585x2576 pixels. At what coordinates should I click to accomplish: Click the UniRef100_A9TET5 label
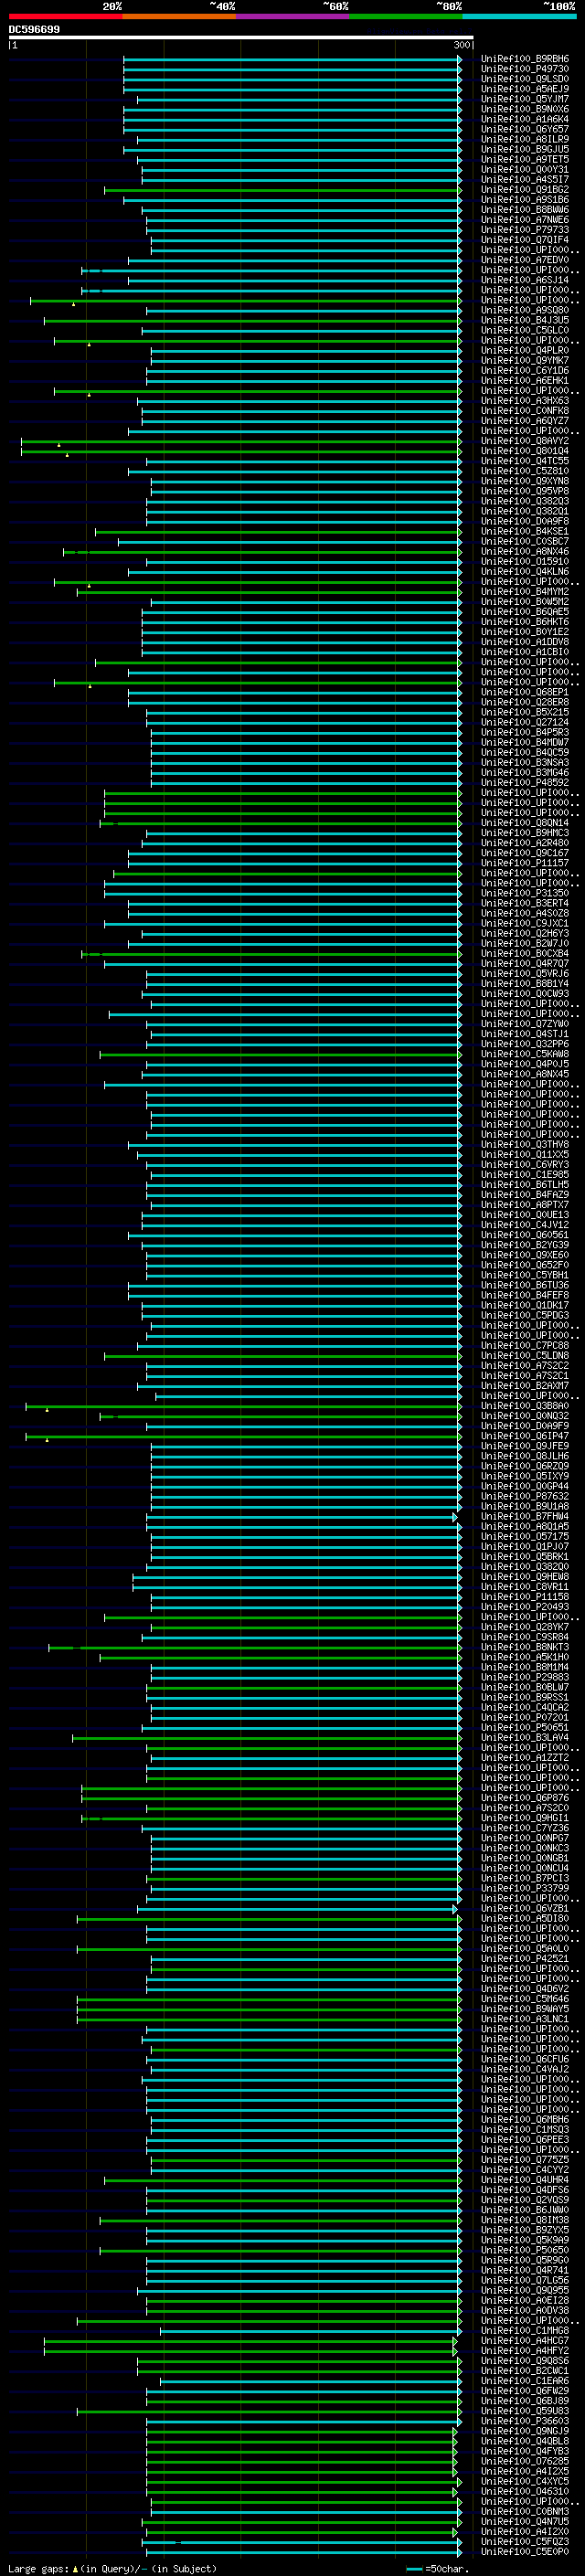coord(524,160)
